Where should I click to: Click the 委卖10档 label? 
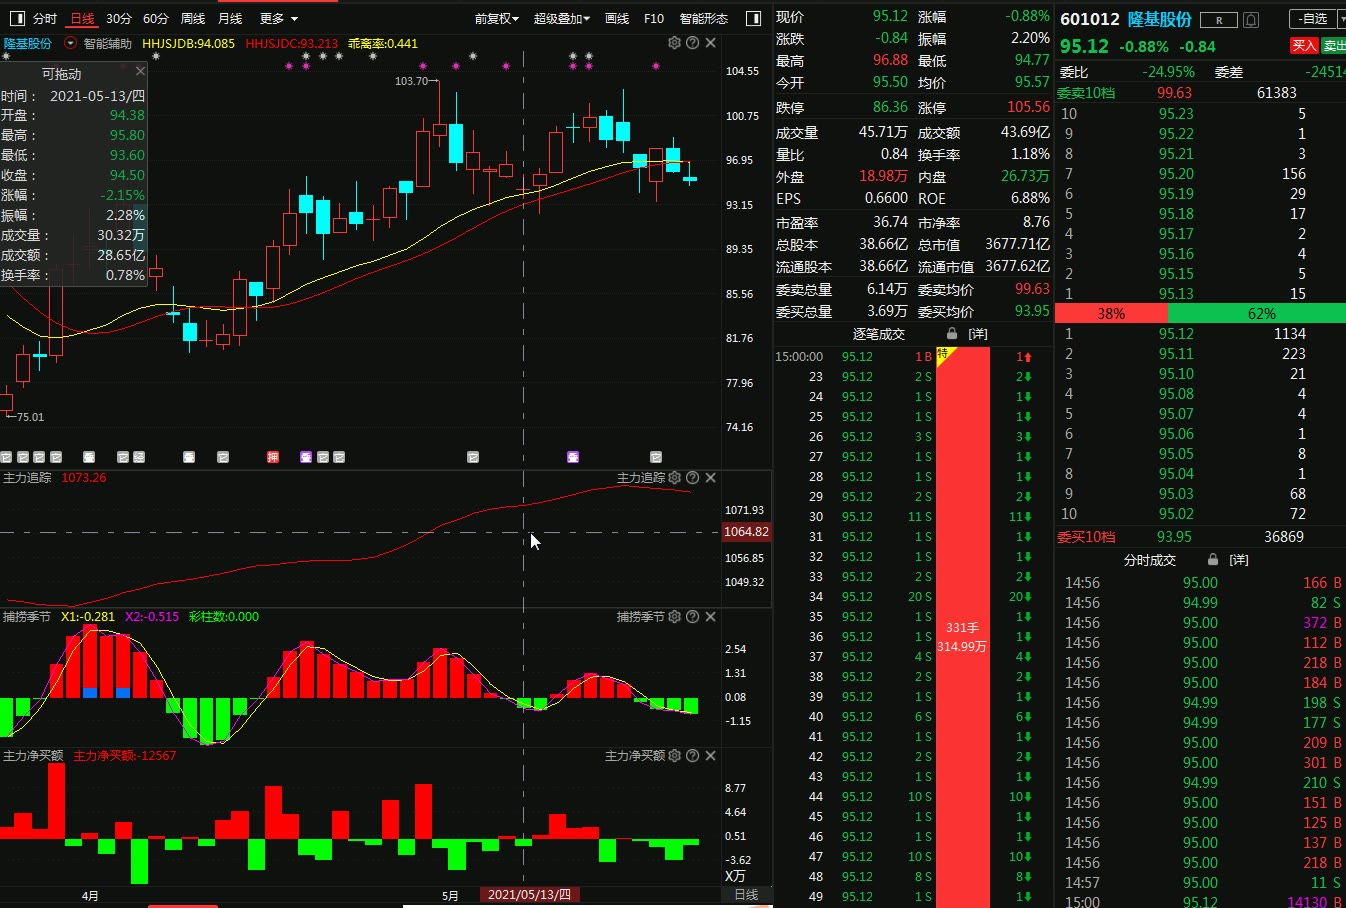pyautogui.click(x=1086, y=93)
